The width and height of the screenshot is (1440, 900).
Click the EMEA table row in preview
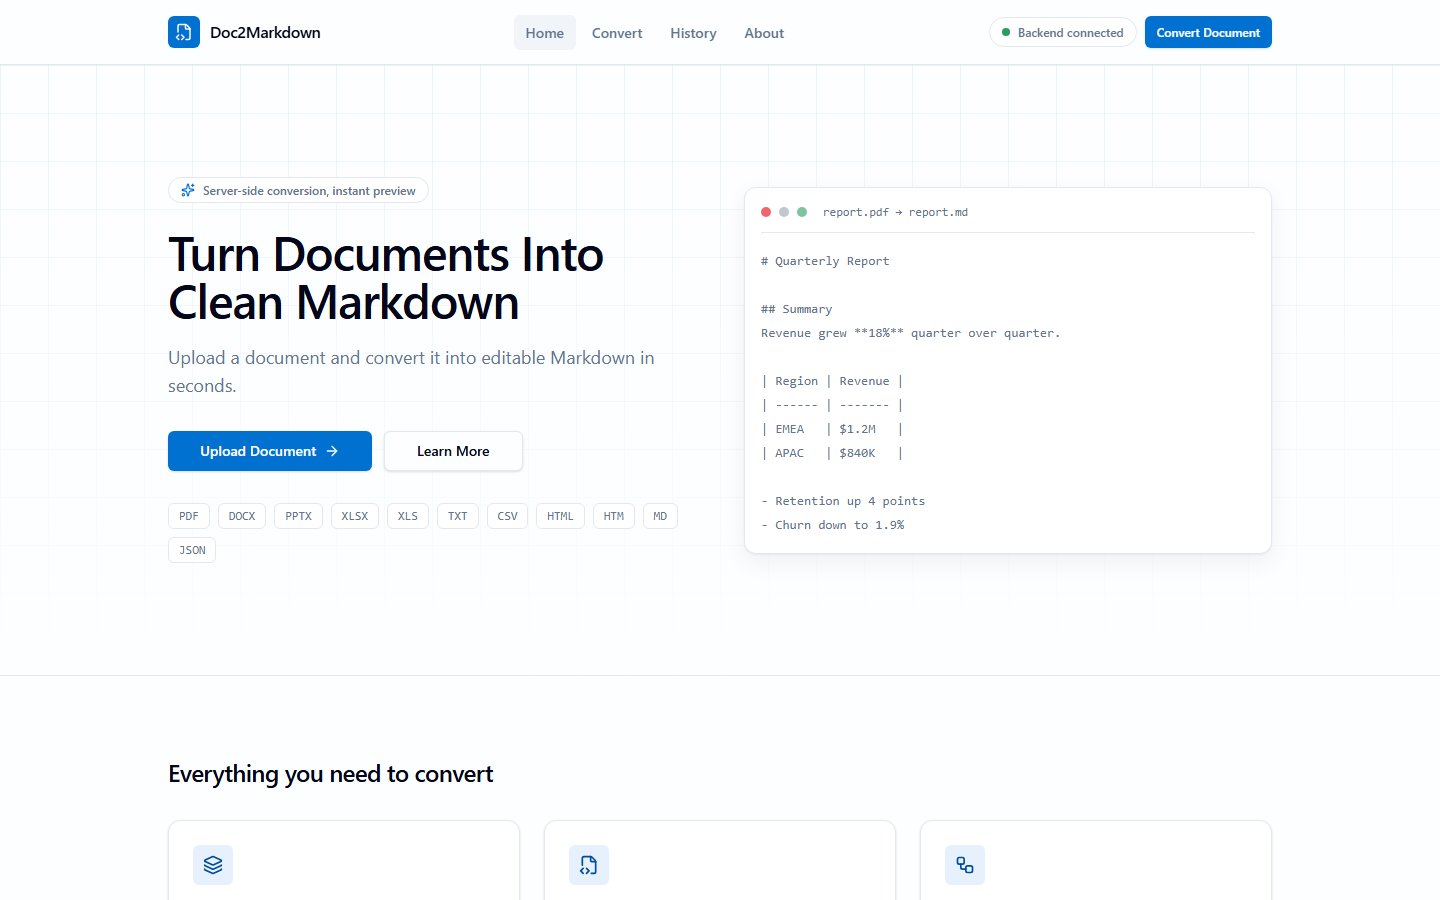tap(832, 429)
